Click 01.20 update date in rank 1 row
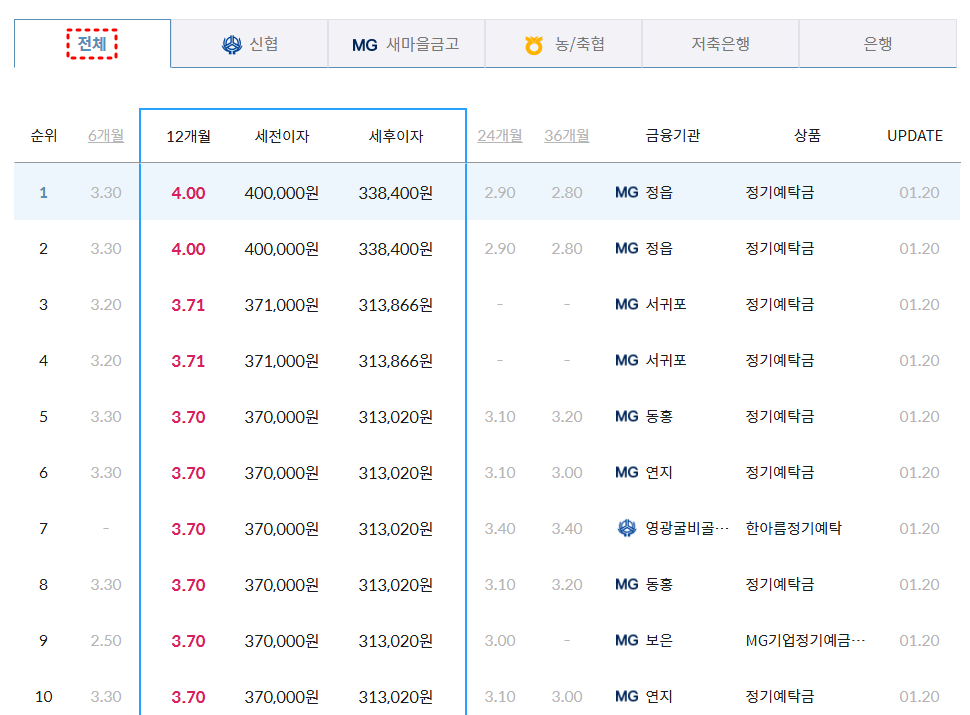 919,193
